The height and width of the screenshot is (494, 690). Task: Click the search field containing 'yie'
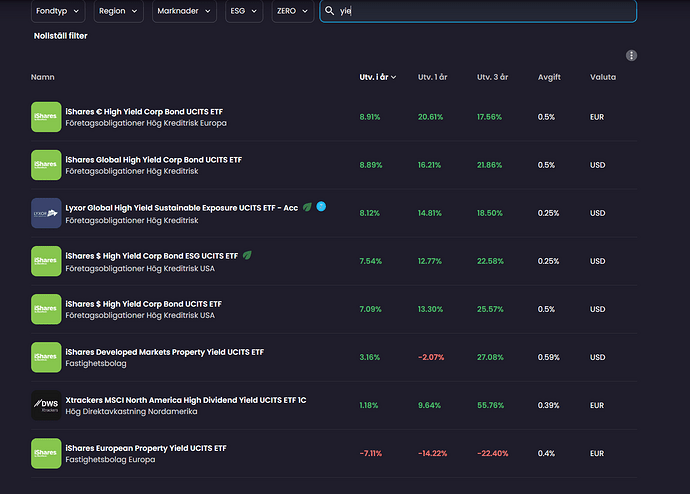[x=478, y=11]
